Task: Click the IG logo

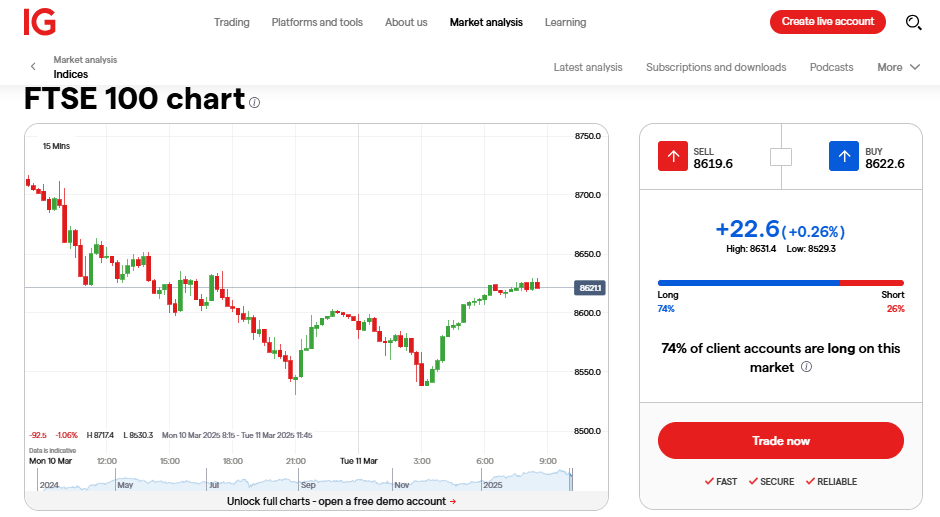Action: [40, 22]
